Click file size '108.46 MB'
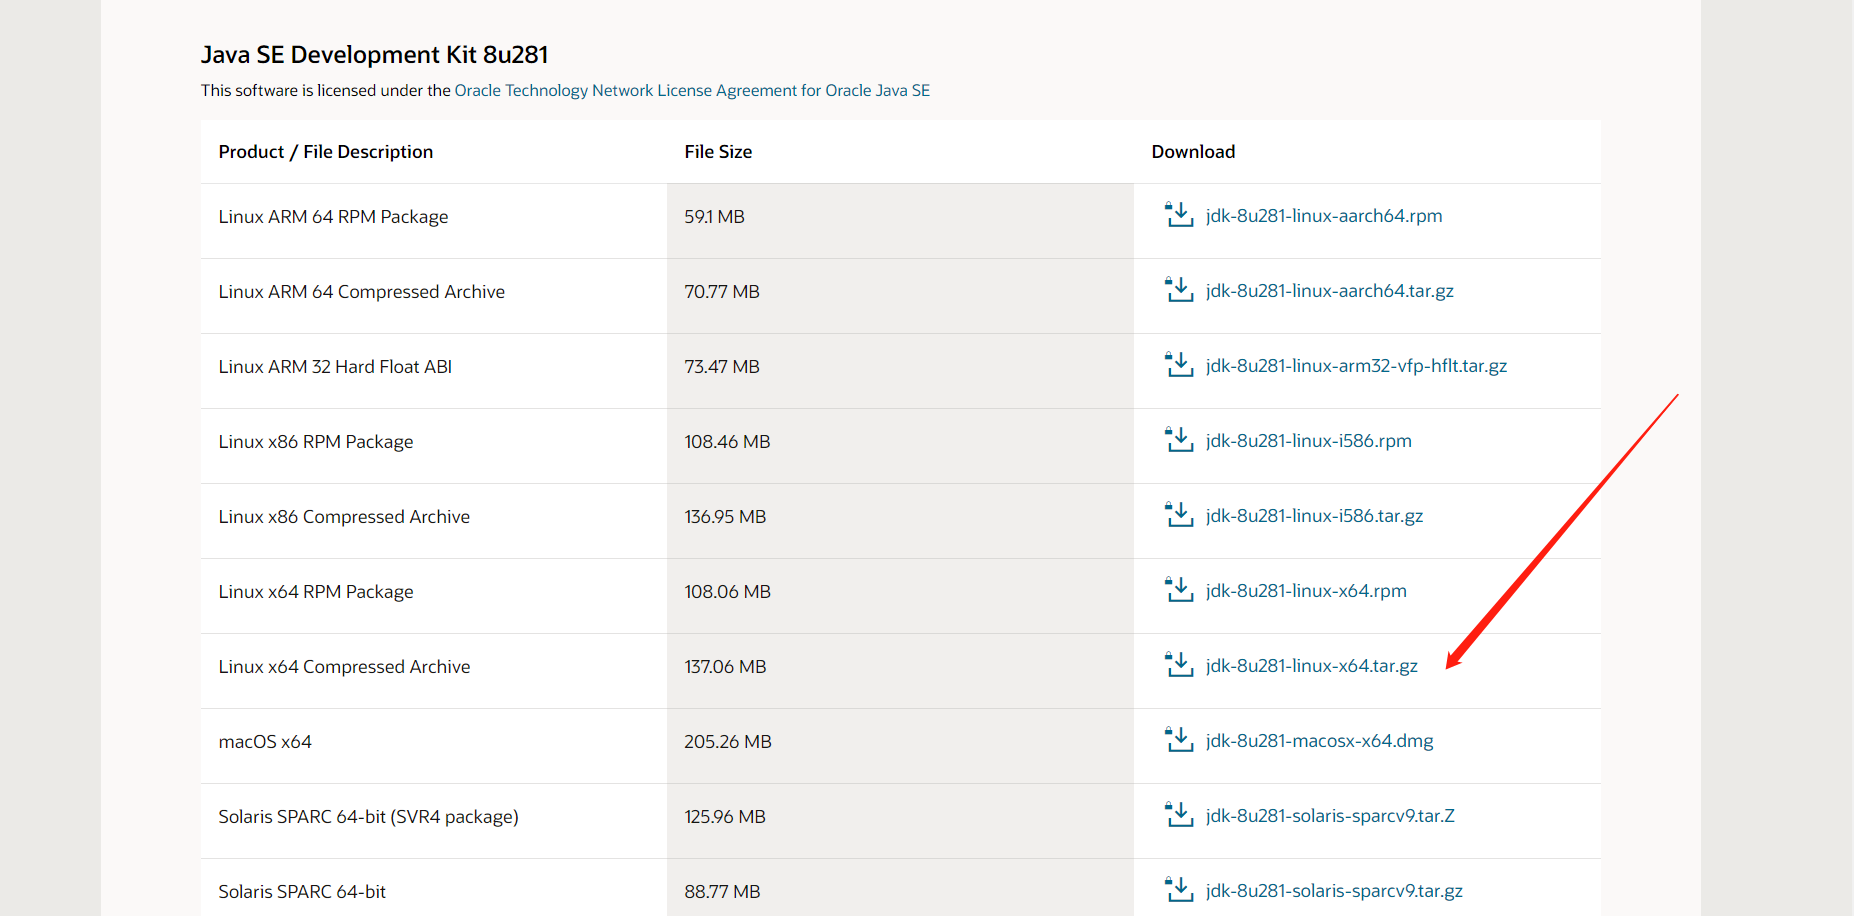 (x=727, y=442)
